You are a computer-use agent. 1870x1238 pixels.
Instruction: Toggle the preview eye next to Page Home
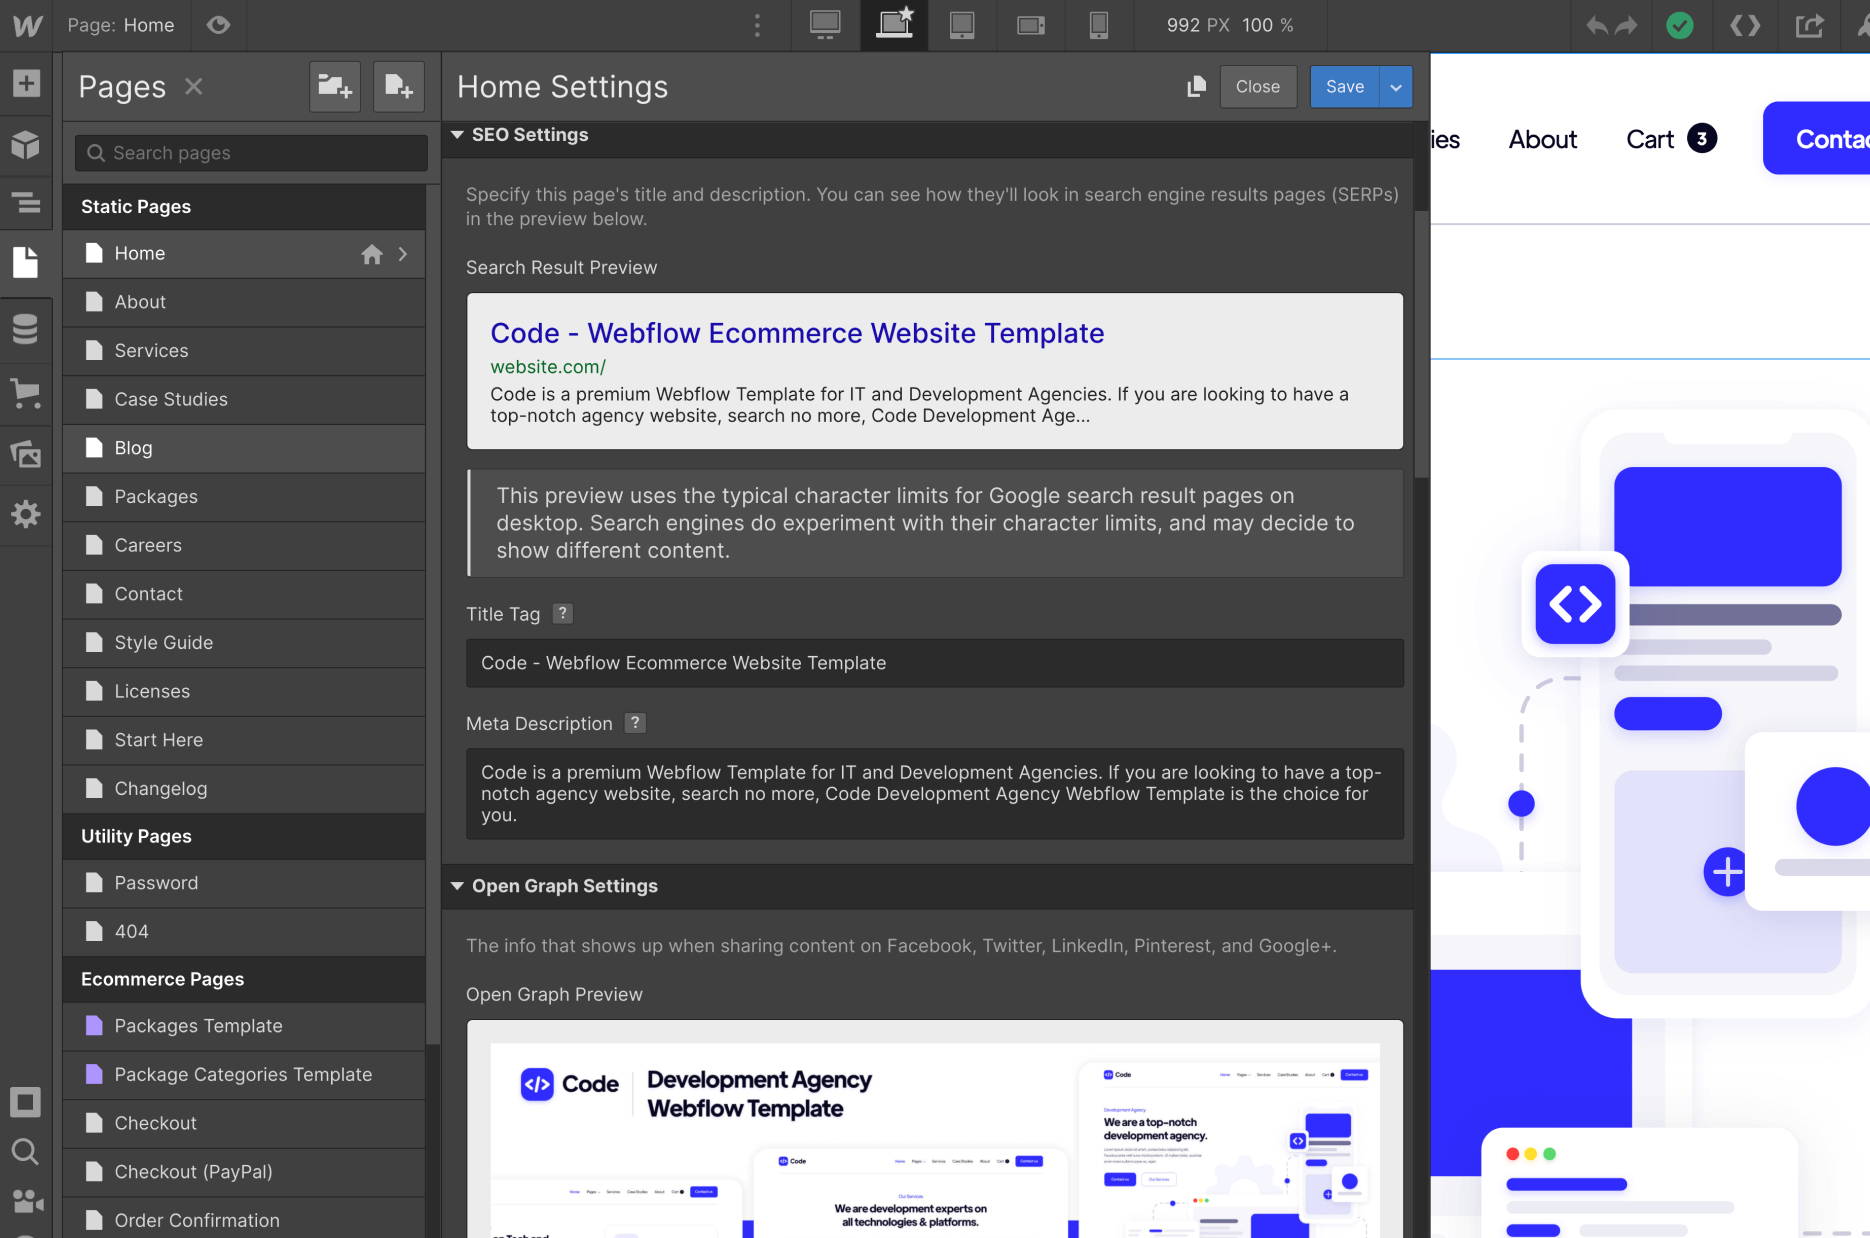218,25
